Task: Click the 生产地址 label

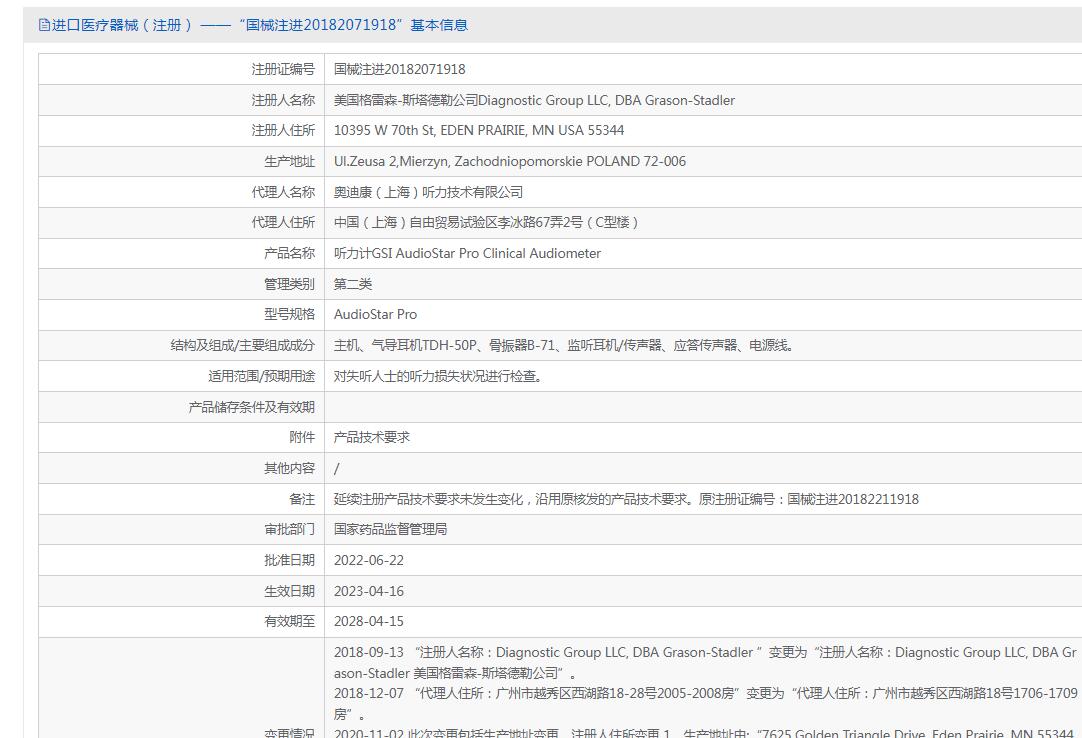Action: (x=289, y=162)
